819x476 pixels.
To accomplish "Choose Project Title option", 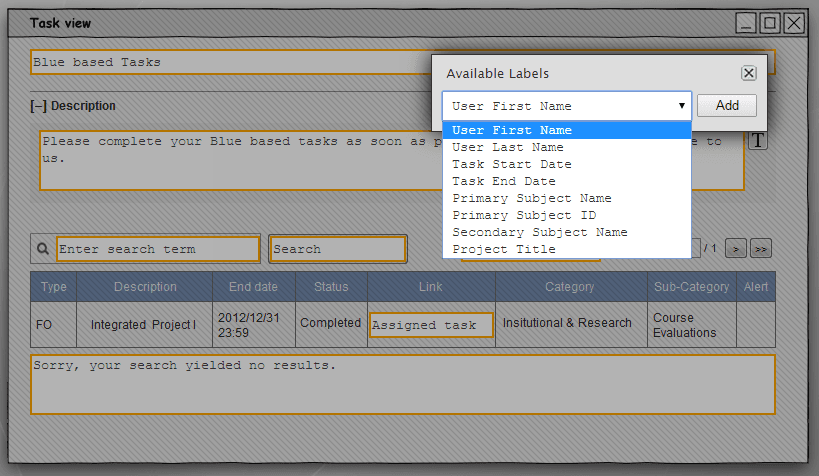I will coord(567,249).
